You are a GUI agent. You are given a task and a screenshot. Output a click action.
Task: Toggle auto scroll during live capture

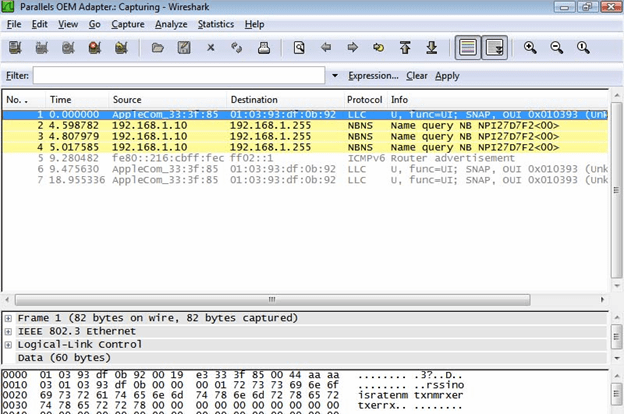point(495,48)
